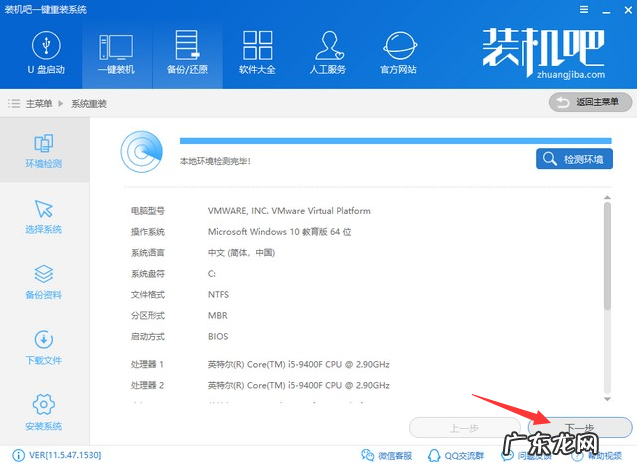Click the 中文 (简体, 中国) value
This screenshot has width=637, height=473.
point(241,253)
